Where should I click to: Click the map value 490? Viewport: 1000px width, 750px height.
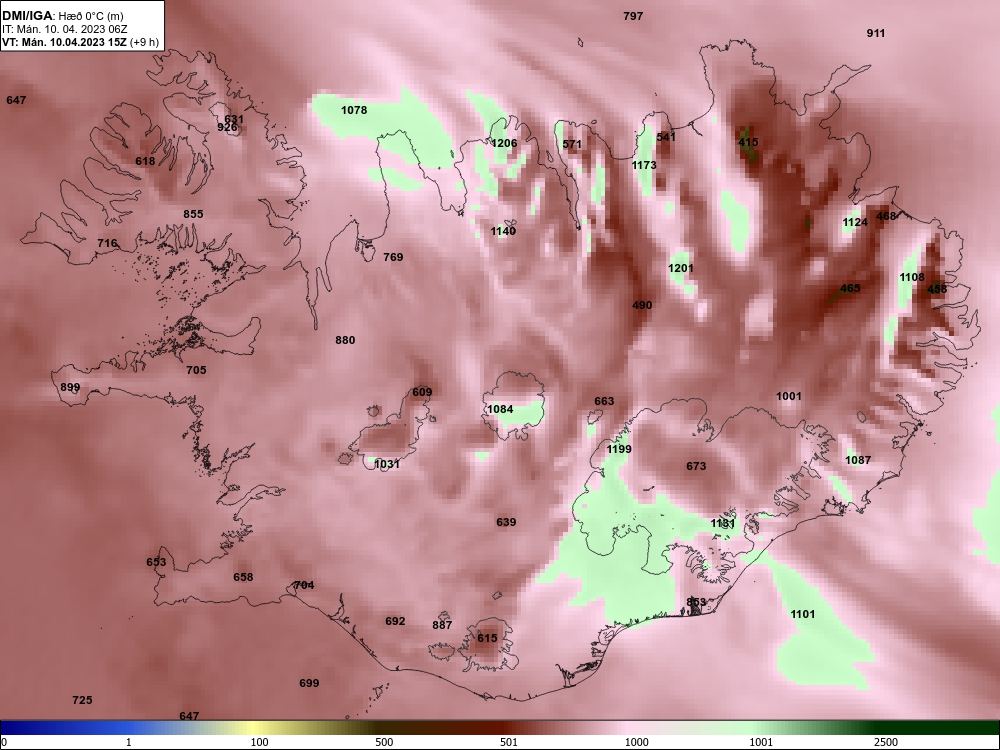642,305
